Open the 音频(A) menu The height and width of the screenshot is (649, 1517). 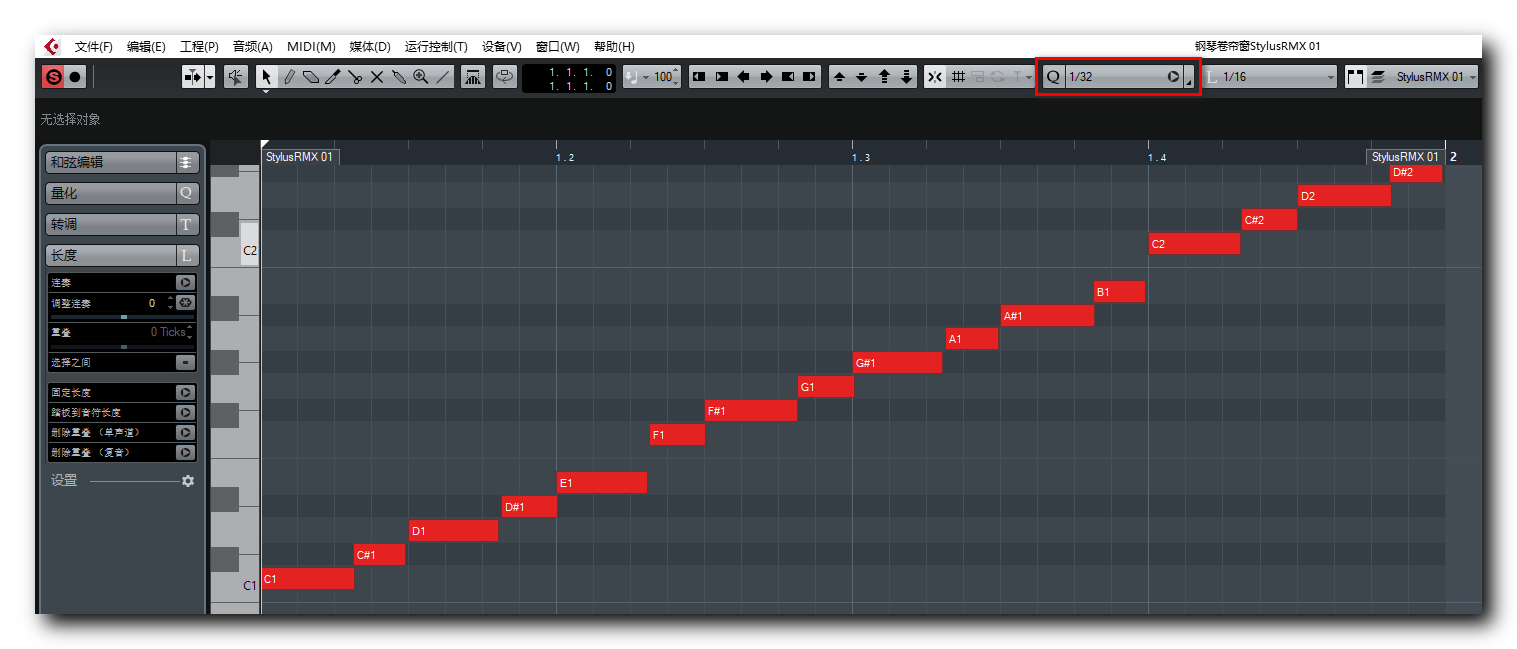(x=252, y=46)
